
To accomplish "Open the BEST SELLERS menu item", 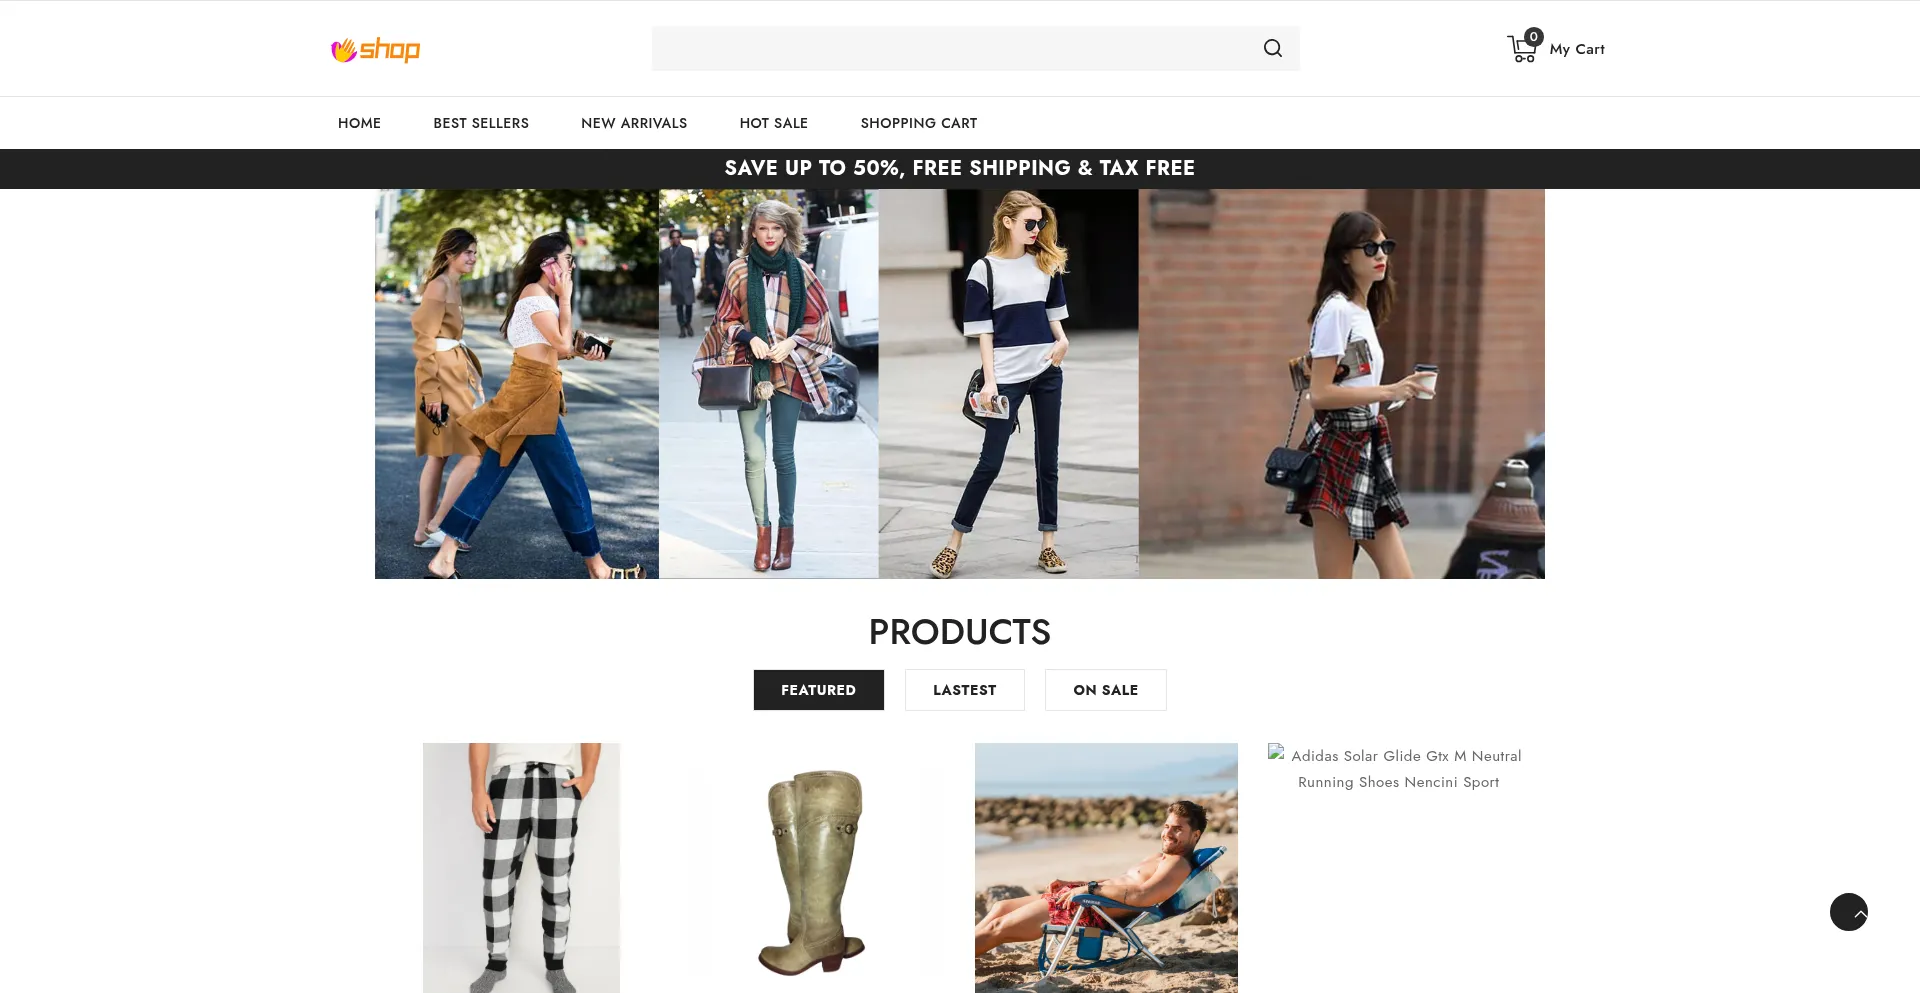I will click(x=481, y=123).
